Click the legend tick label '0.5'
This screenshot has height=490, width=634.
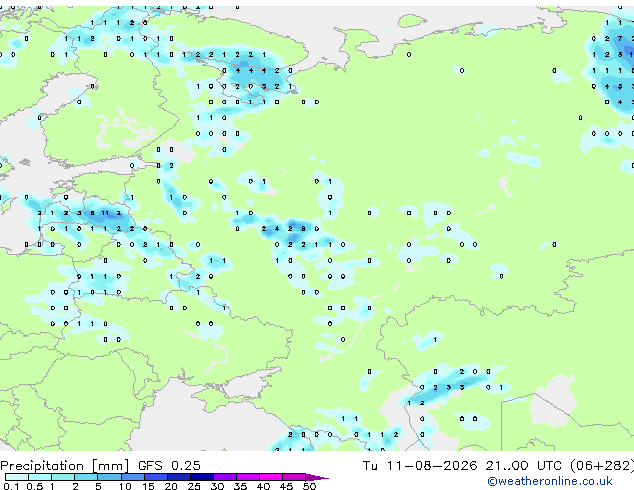[35, 486]
